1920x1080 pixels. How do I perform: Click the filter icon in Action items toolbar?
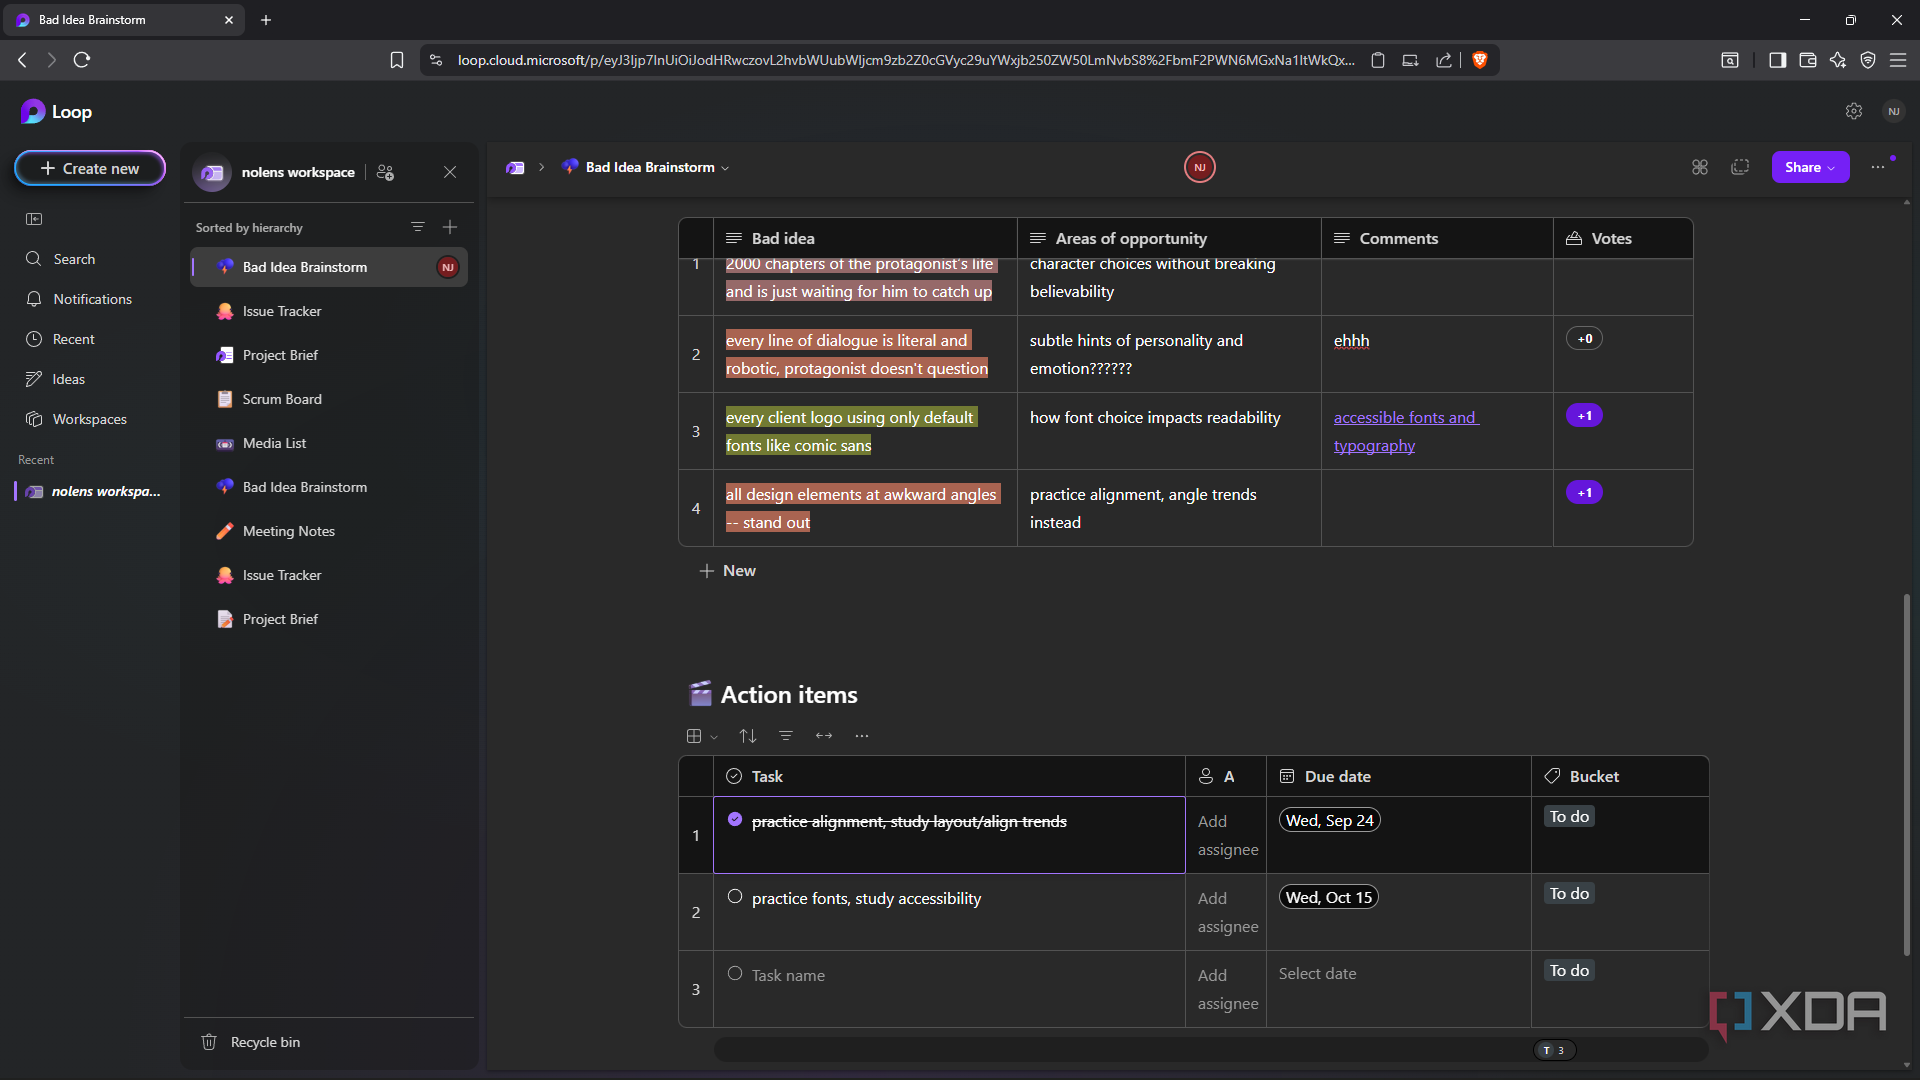(x=786, y=736)
